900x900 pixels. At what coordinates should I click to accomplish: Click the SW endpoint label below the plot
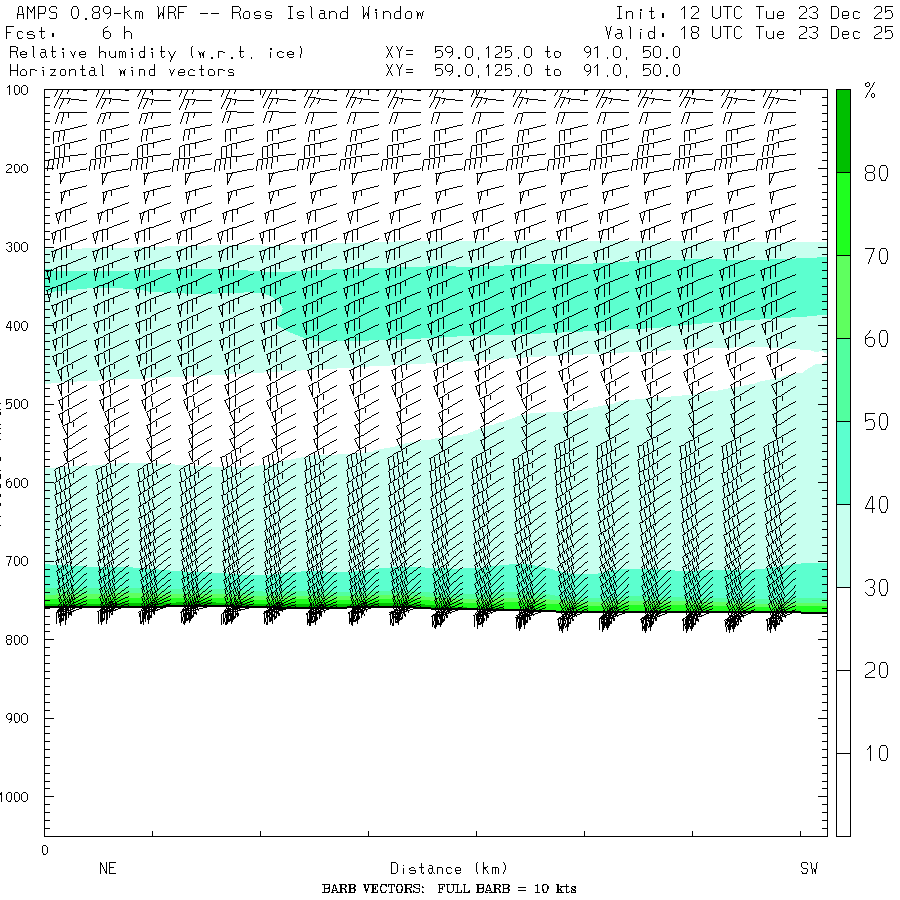(x=808, y=869)
